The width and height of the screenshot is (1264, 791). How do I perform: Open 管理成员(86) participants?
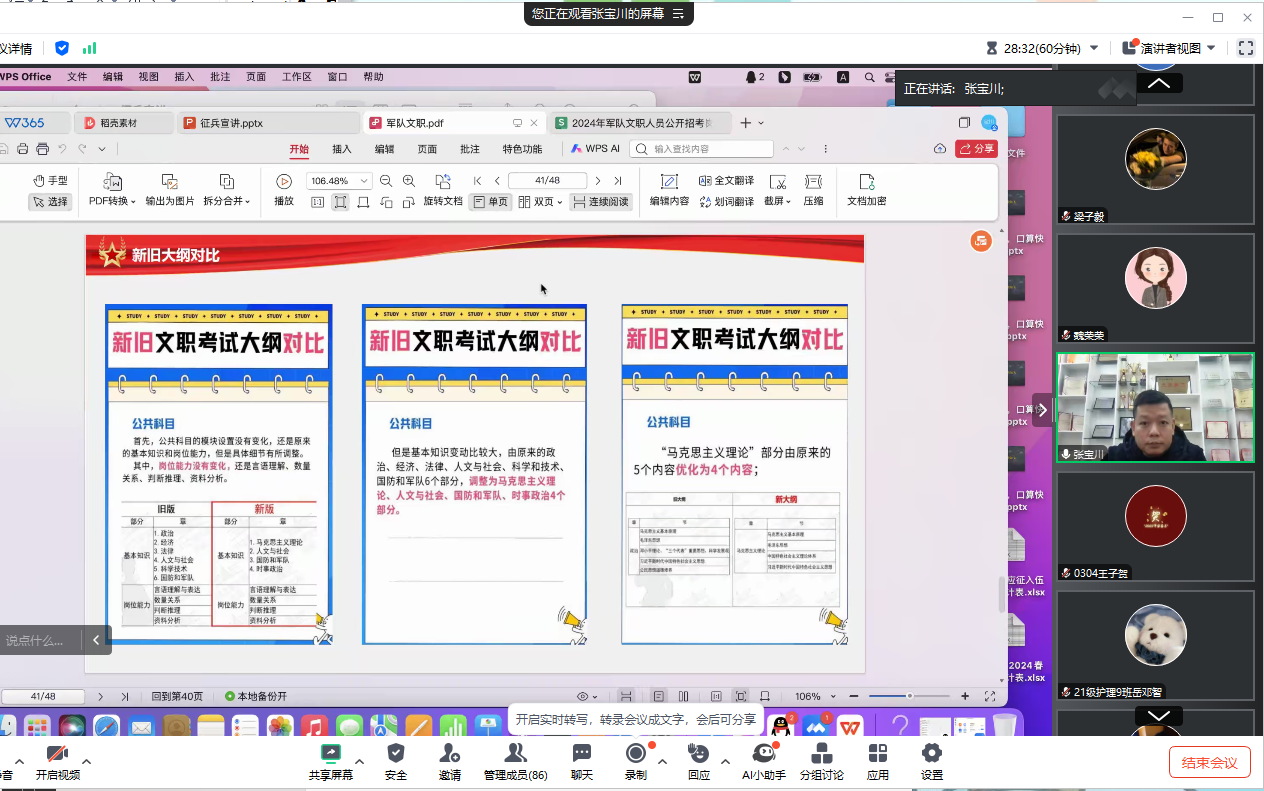[x=516, y=762]
